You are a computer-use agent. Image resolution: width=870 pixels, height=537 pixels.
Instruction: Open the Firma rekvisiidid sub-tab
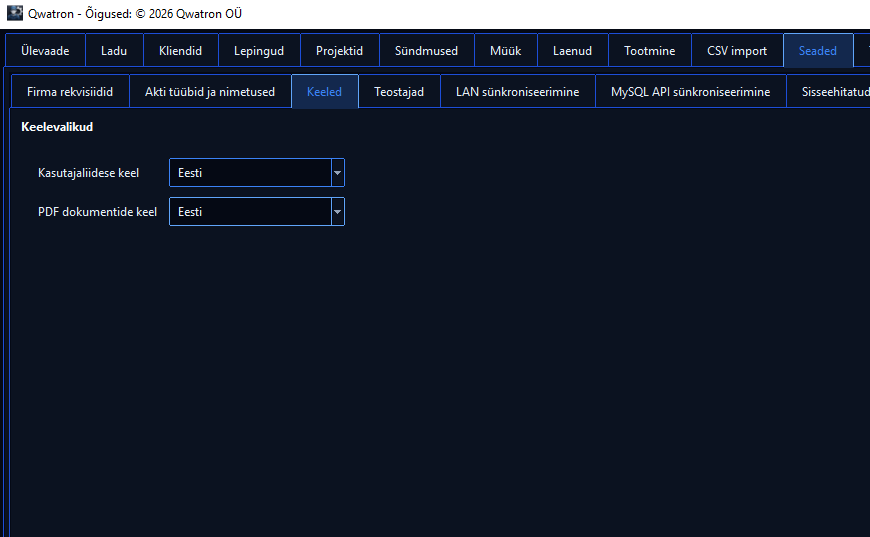(70, 92)
